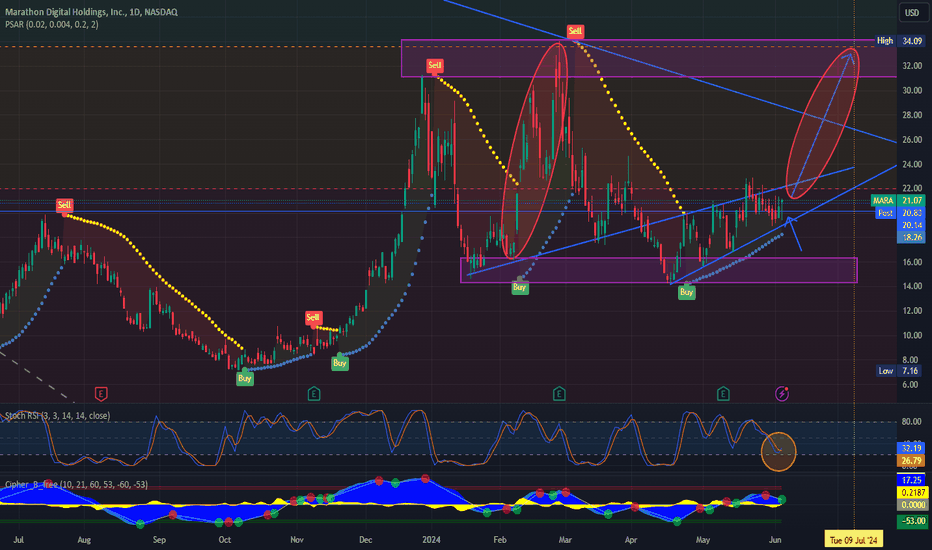Click the Jul label on the time axis

18,540
